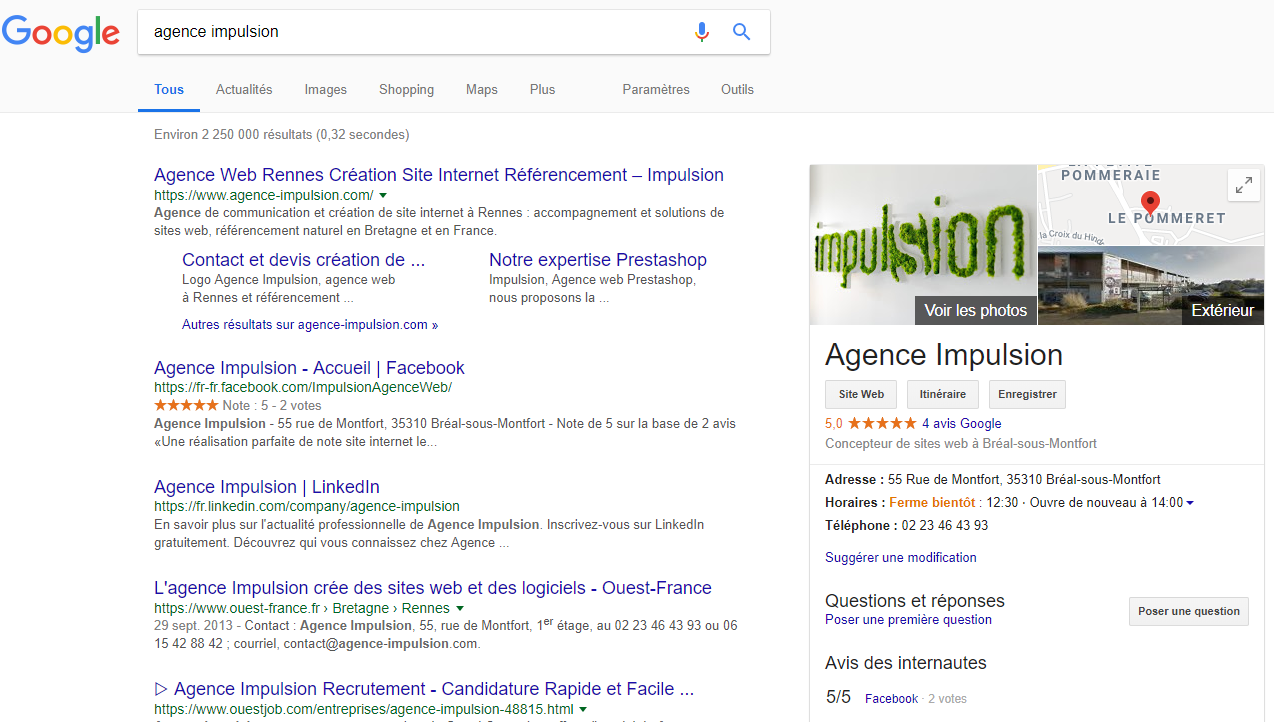Click the Itinéraire button
The image size is (1274, 722).
click(942, 394)
